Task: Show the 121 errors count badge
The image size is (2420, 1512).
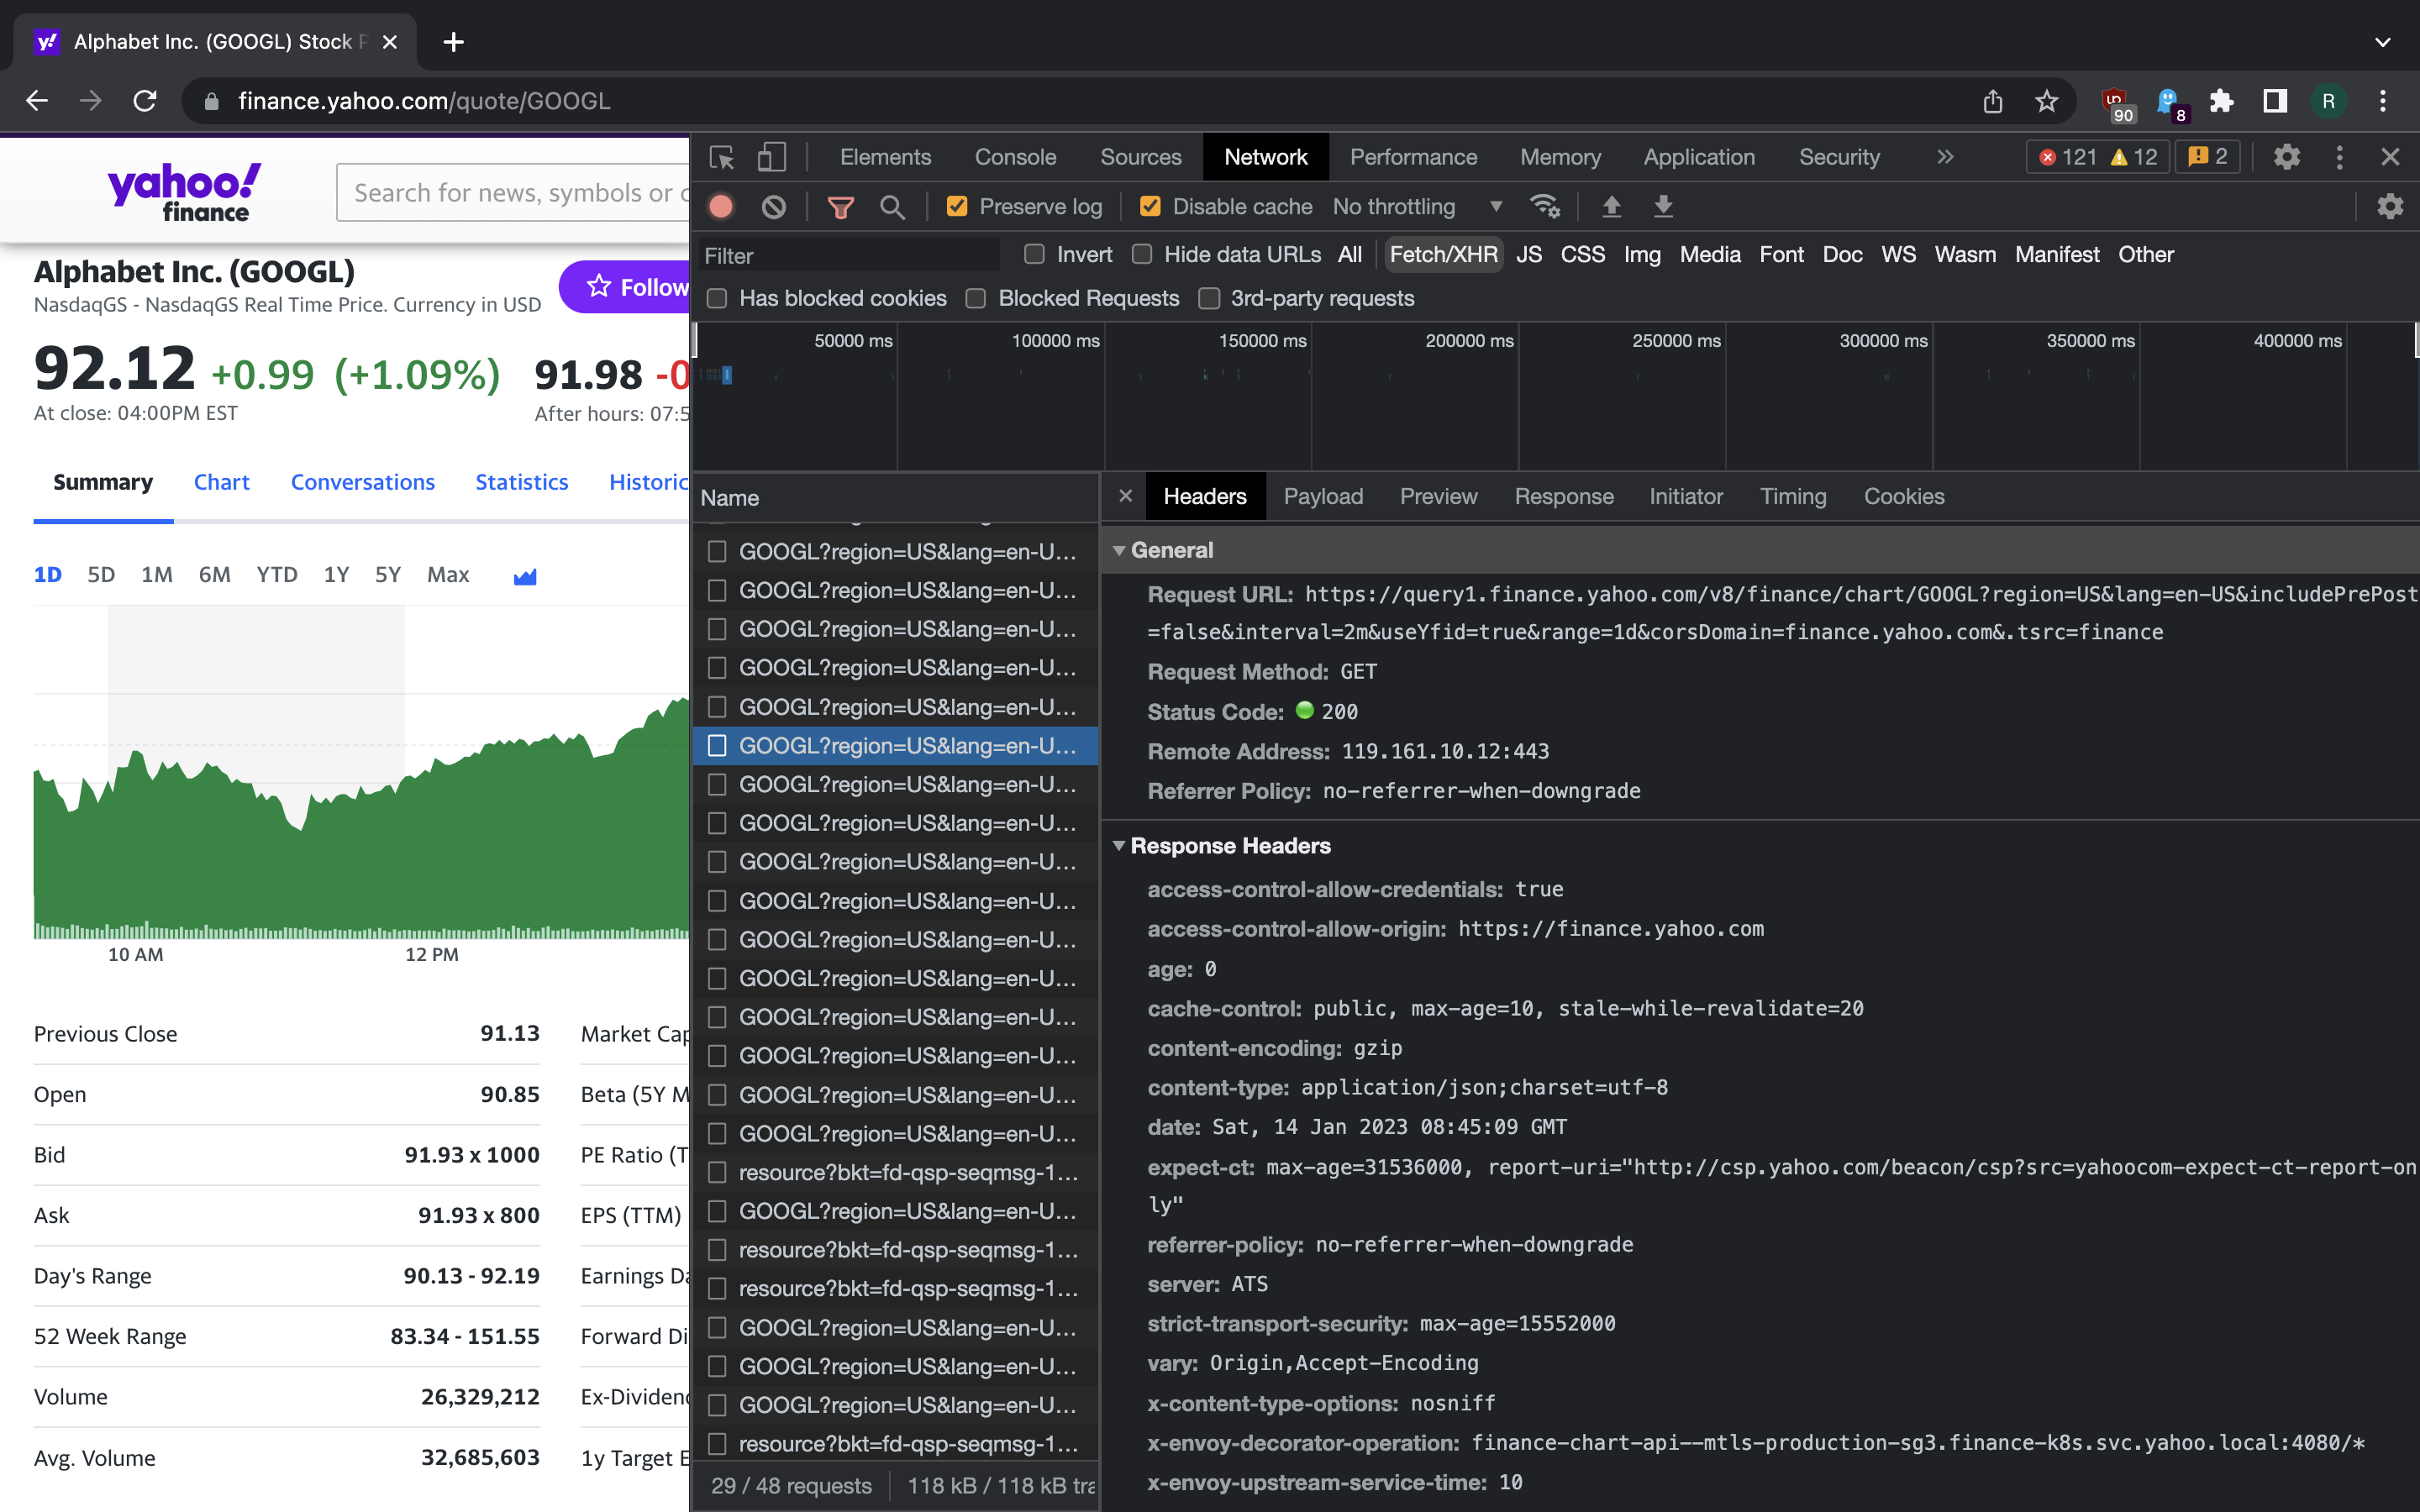Action: coord(2068,157)
